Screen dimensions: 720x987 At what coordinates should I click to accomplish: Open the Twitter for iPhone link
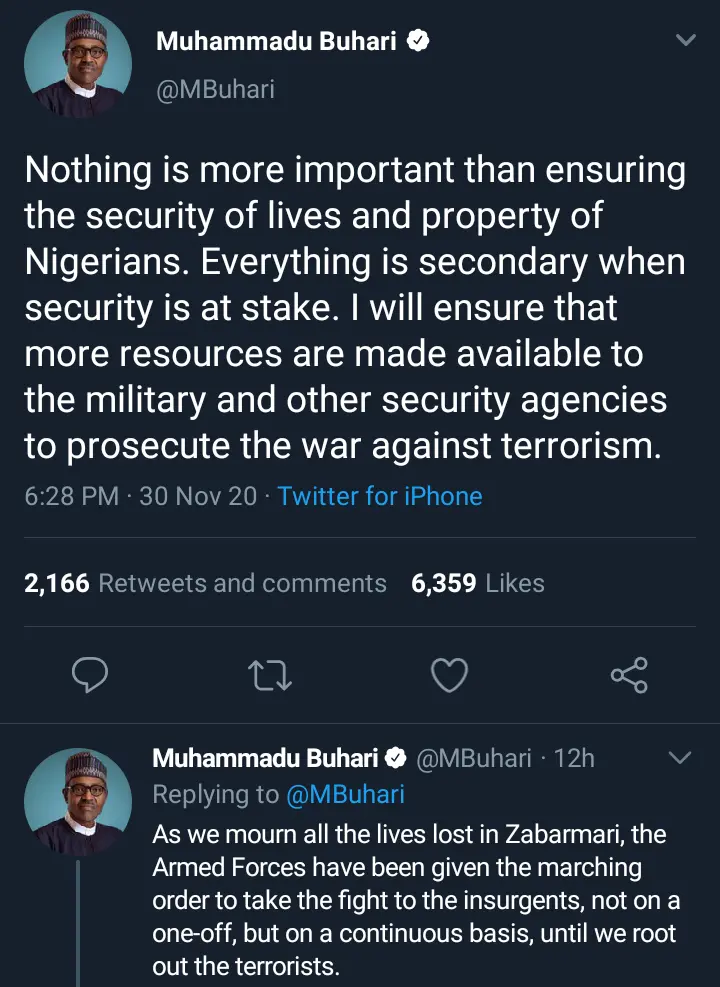point(380,496)
